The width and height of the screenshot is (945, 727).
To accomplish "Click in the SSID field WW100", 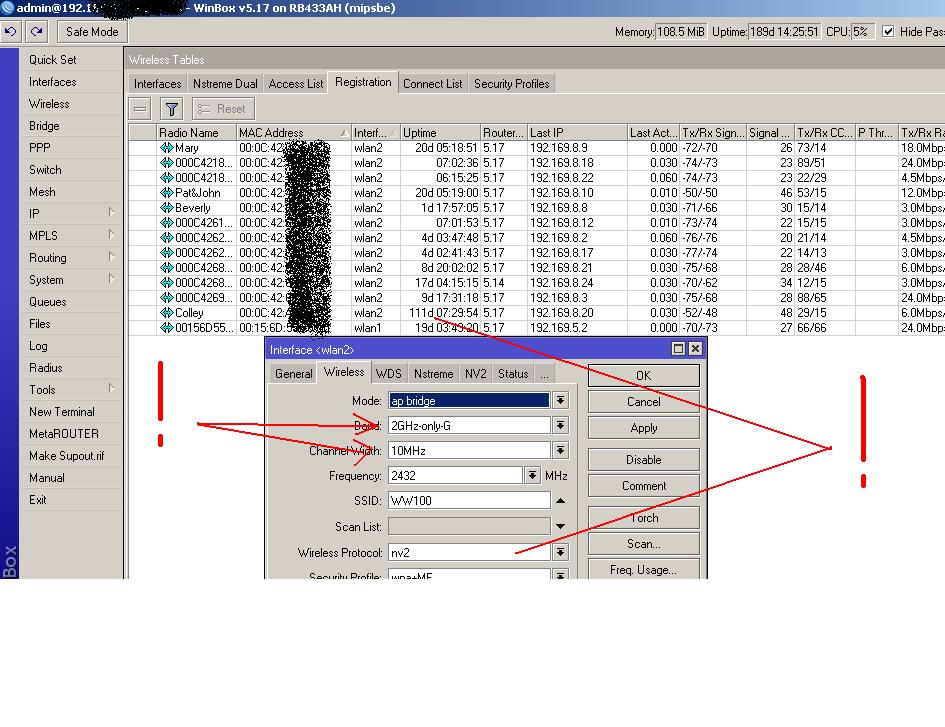I will [469, 500].
